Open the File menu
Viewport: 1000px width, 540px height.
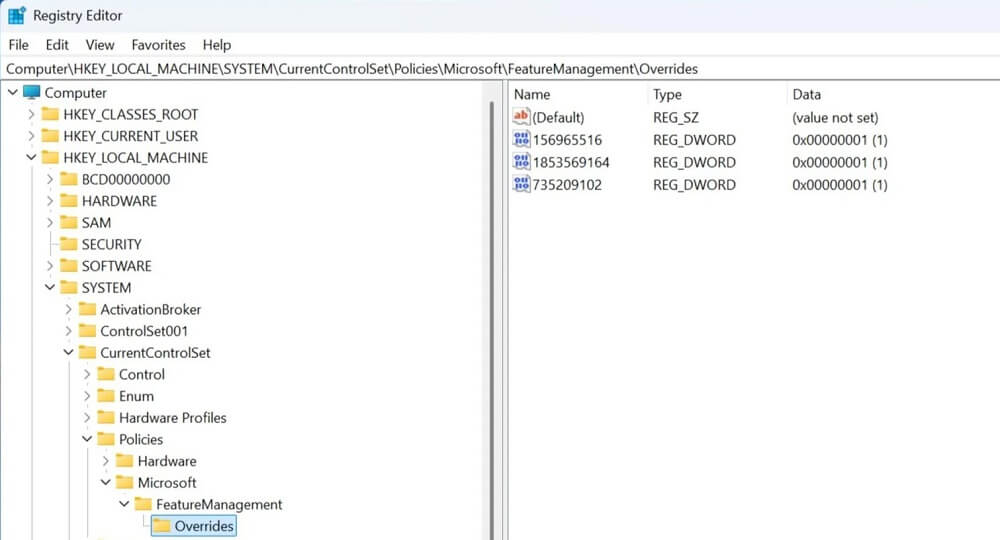pos(18,45)
